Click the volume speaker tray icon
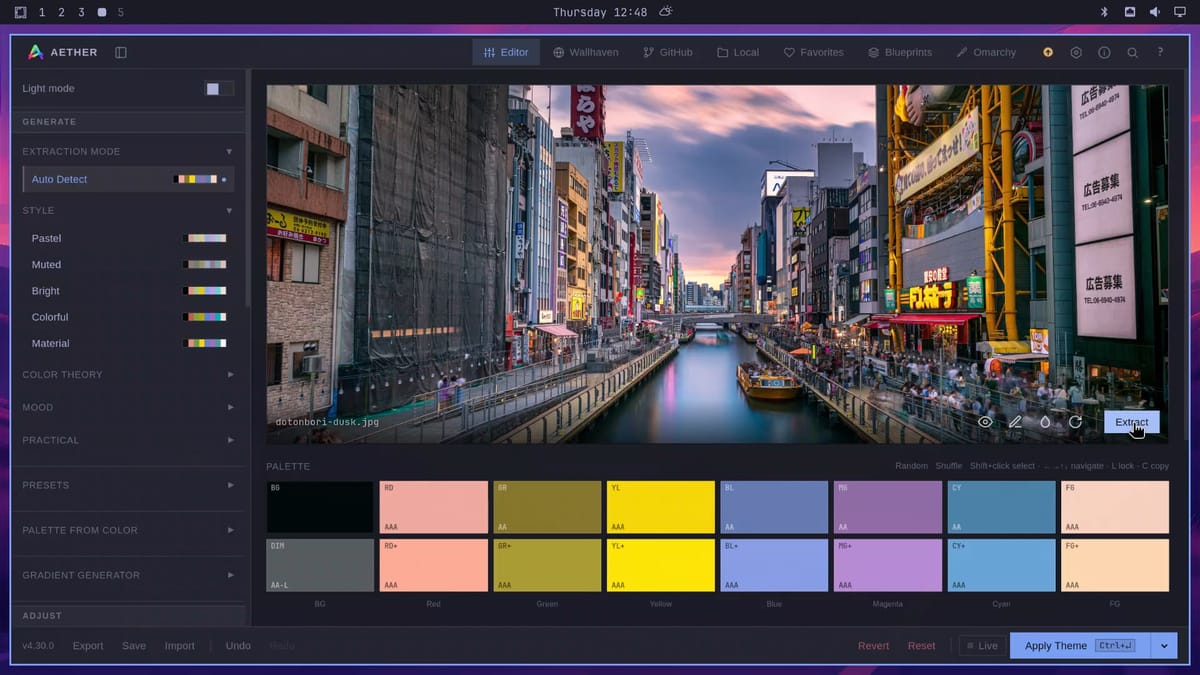1200x675 pixels. tap(1155, 12)
